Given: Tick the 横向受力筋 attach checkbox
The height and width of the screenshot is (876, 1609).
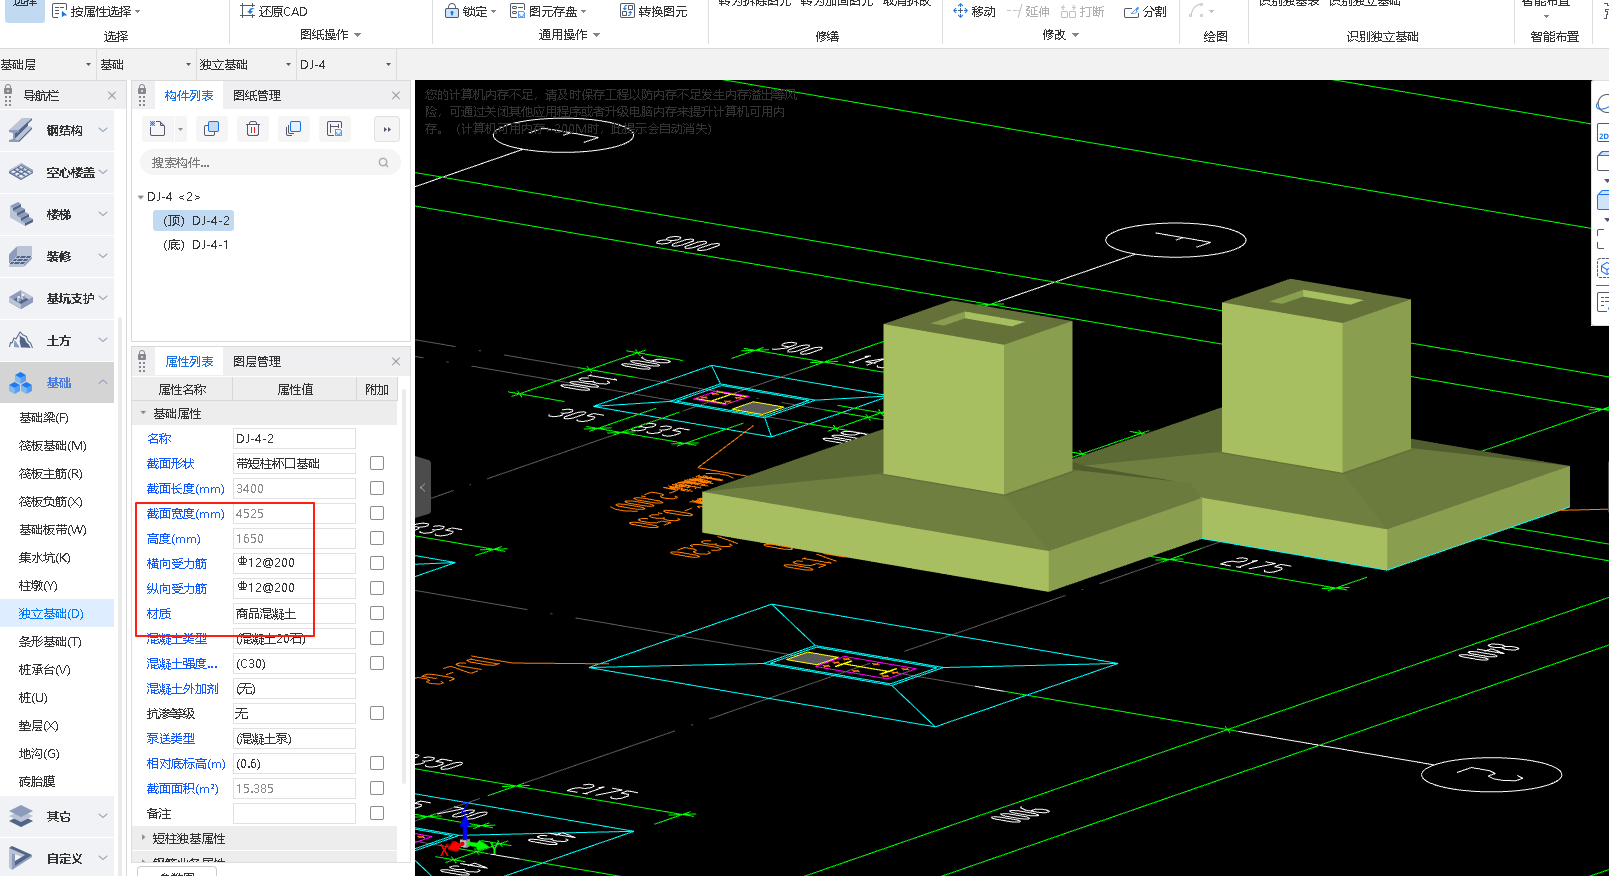Looking at the screenshot, I should pyautogui.click(x=377, y=563).
